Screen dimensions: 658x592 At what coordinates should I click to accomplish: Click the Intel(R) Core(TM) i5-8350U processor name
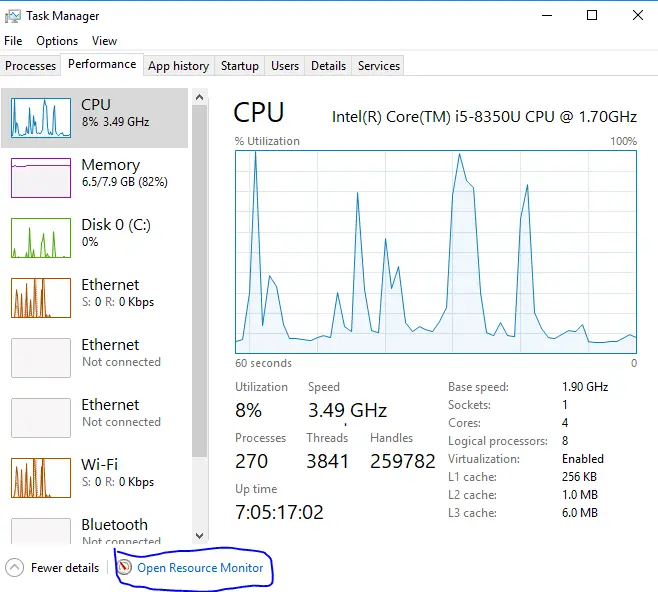[x=484, y=117]
